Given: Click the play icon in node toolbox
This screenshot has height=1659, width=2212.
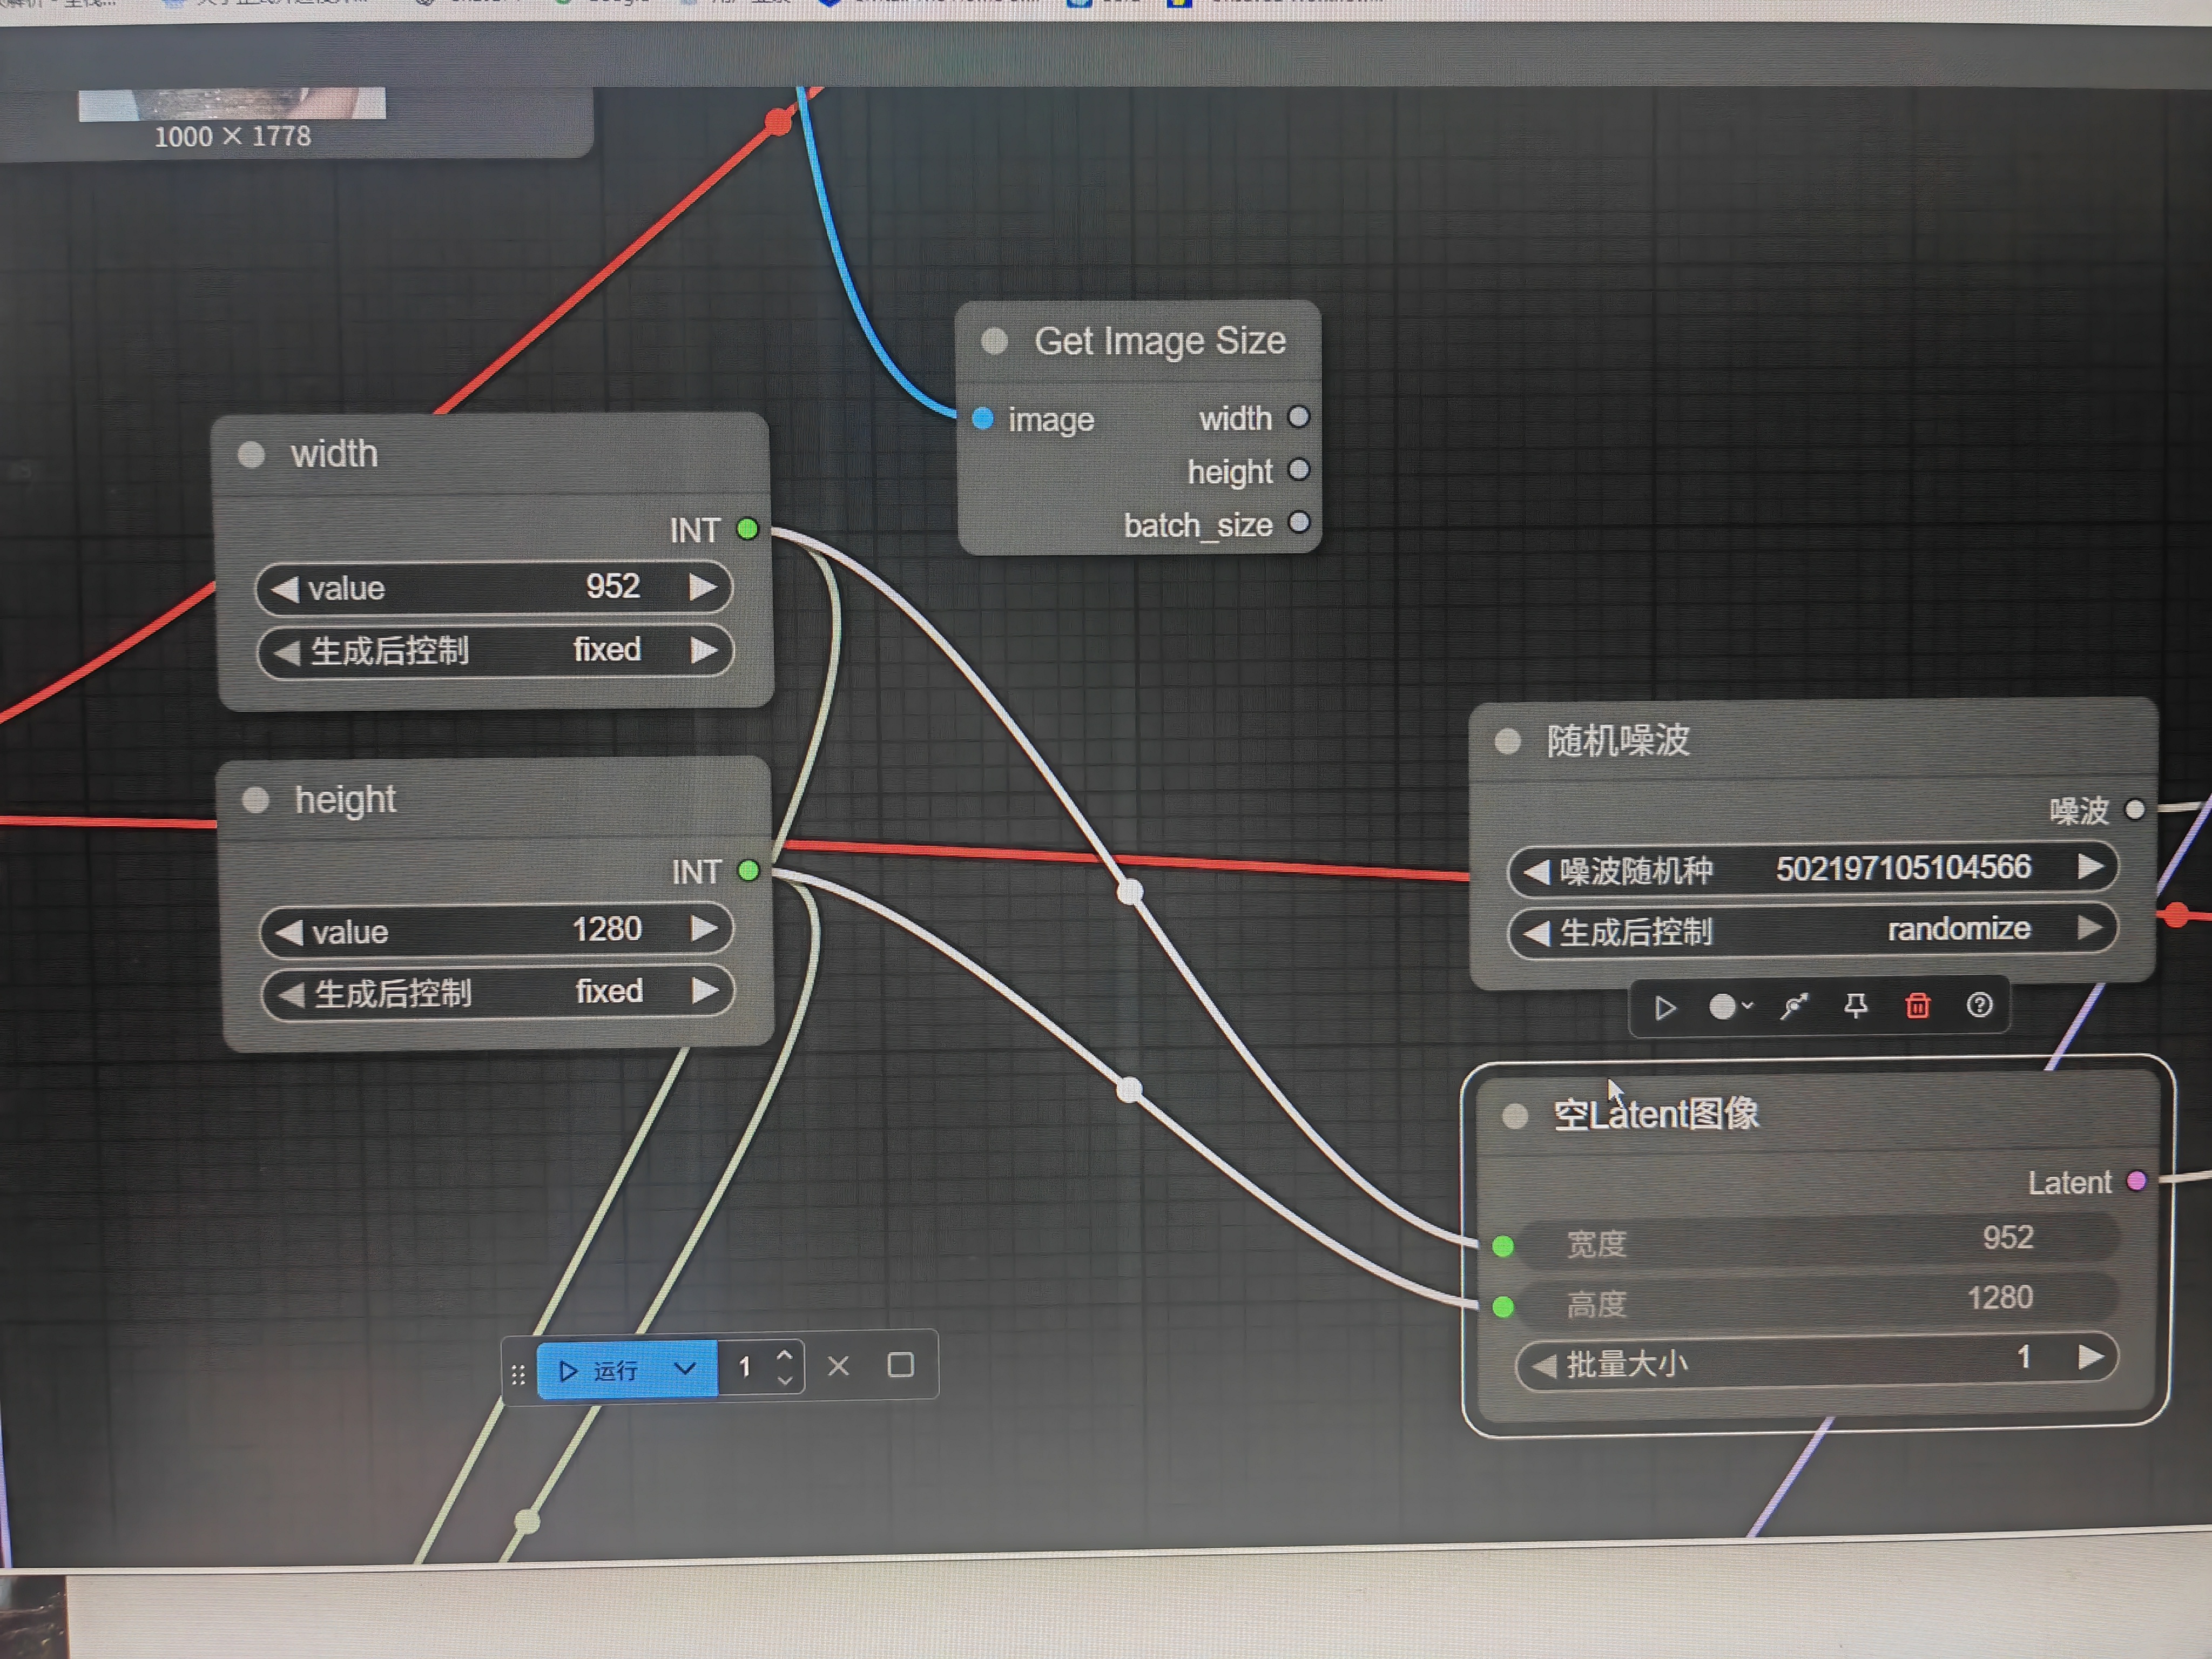Looking at the screenshot, I should [1665, 1007].
